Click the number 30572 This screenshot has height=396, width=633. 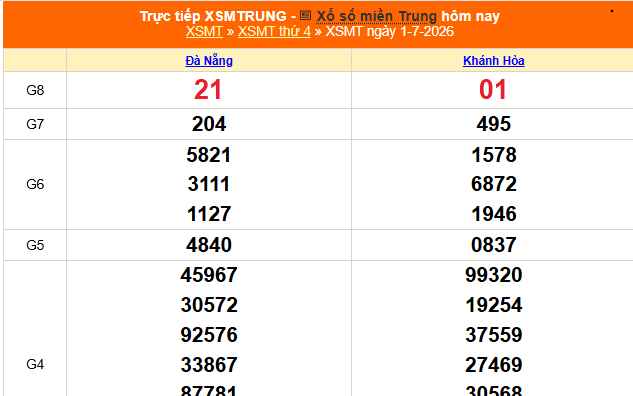[x=209, y=305]
